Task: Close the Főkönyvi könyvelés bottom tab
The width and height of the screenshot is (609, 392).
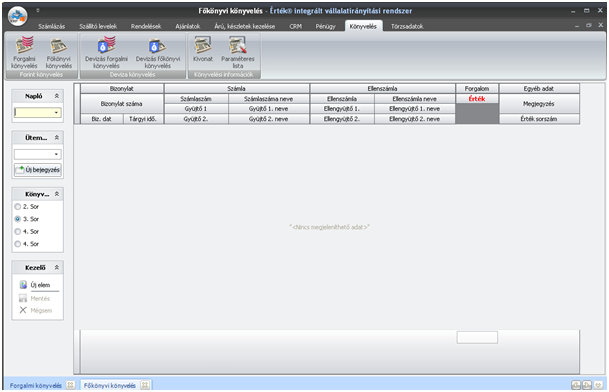Action: 145,385
